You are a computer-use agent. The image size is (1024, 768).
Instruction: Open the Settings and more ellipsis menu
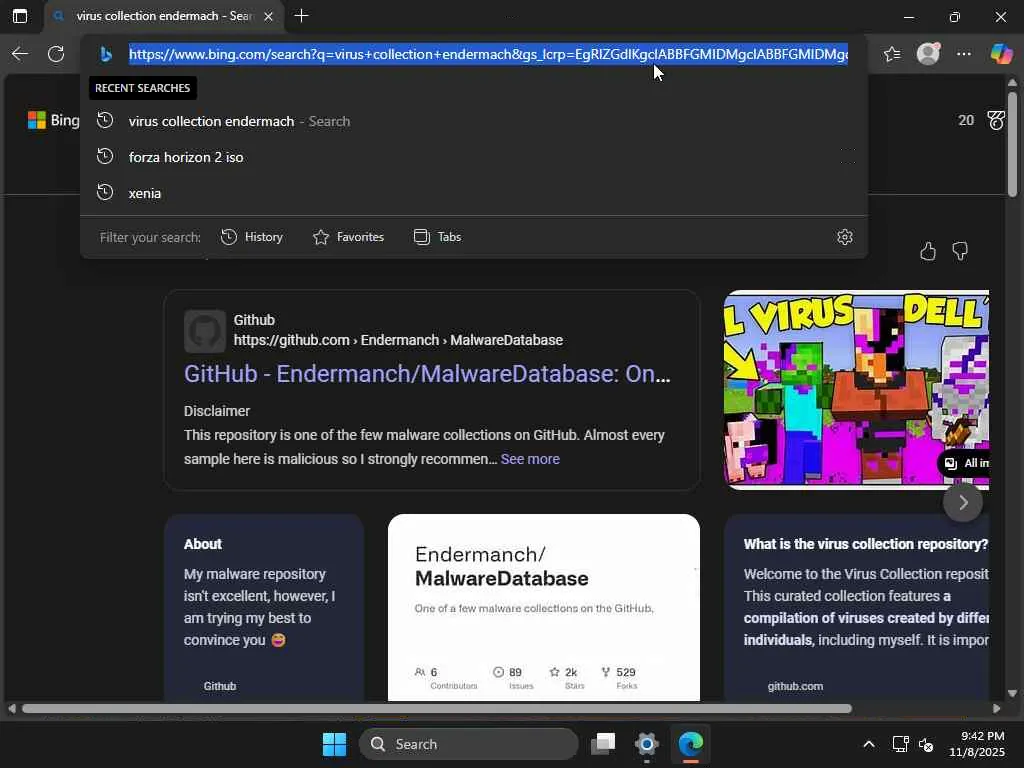tap(964, 54)
